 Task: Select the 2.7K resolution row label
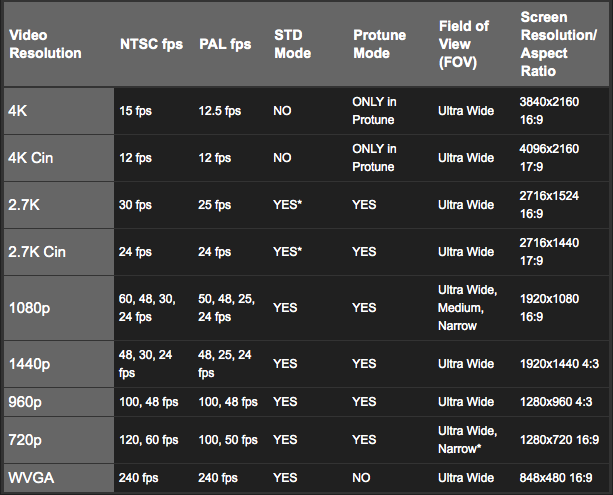(x=26, y=204)
